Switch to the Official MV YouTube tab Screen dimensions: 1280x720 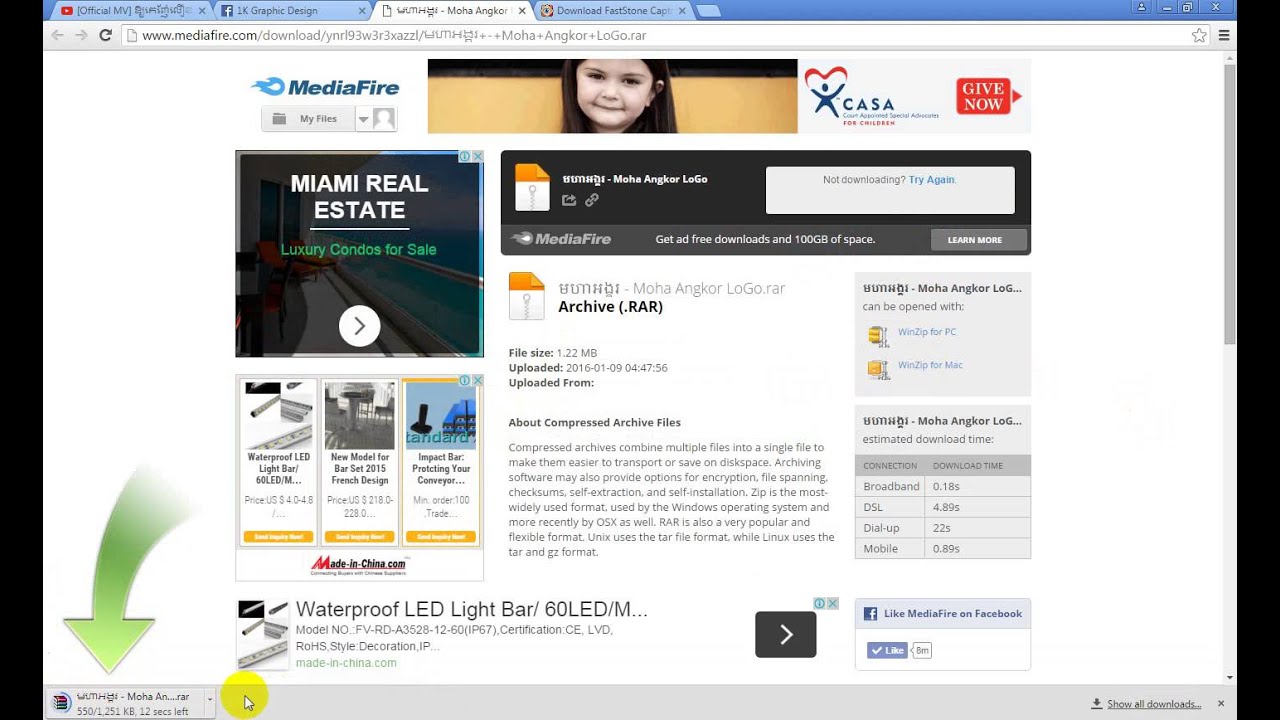[133, 11]
